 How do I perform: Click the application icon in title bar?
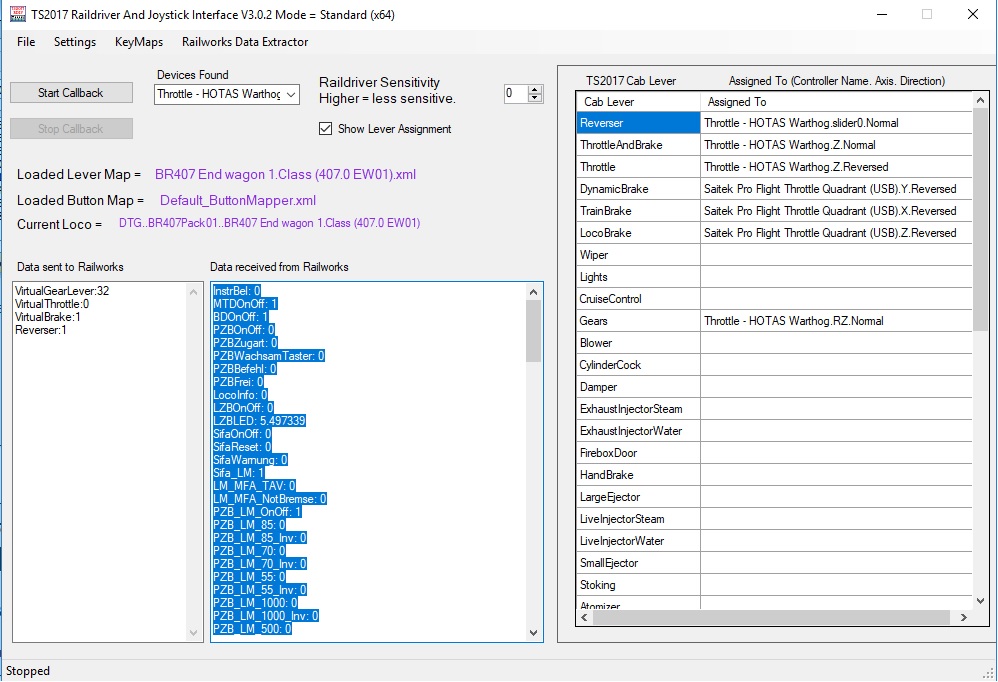17,14
